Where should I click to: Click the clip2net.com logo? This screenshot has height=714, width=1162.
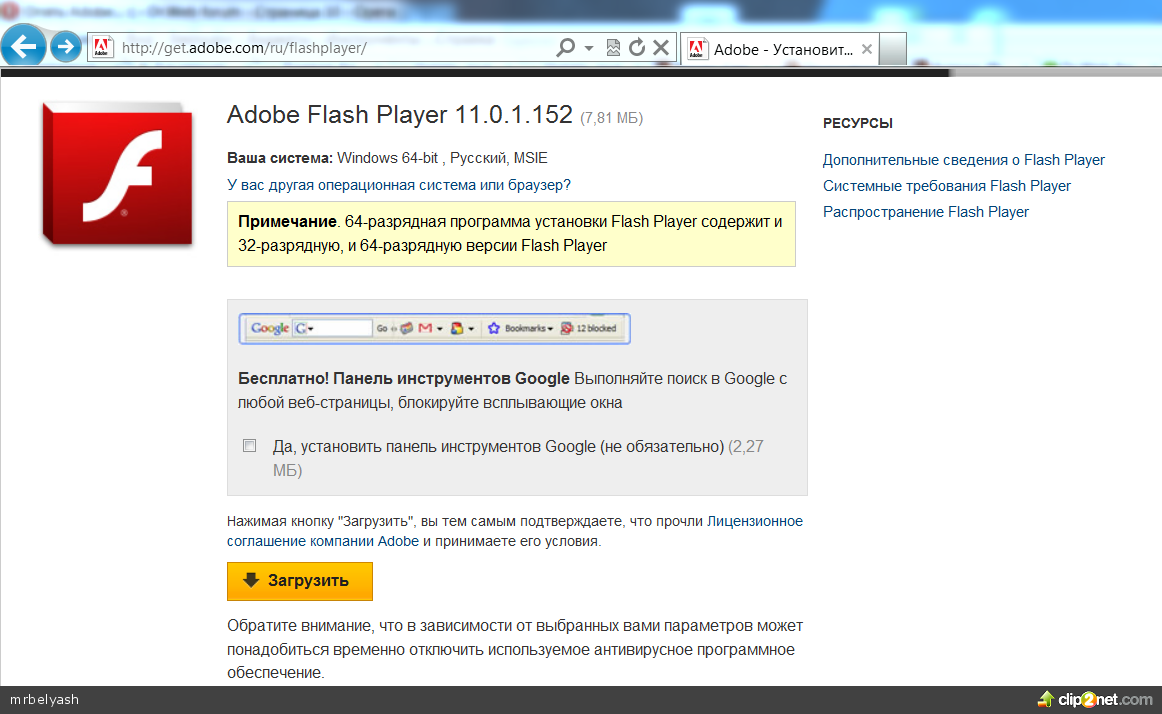1096,699
